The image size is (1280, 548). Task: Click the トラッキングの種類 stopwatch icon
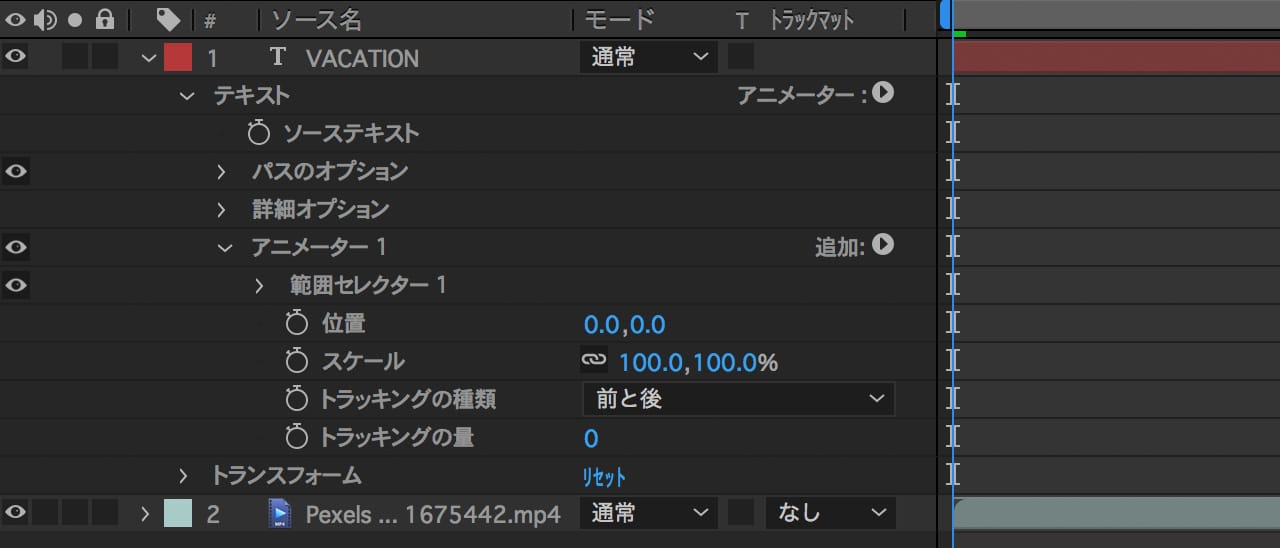tap(297, 399)
